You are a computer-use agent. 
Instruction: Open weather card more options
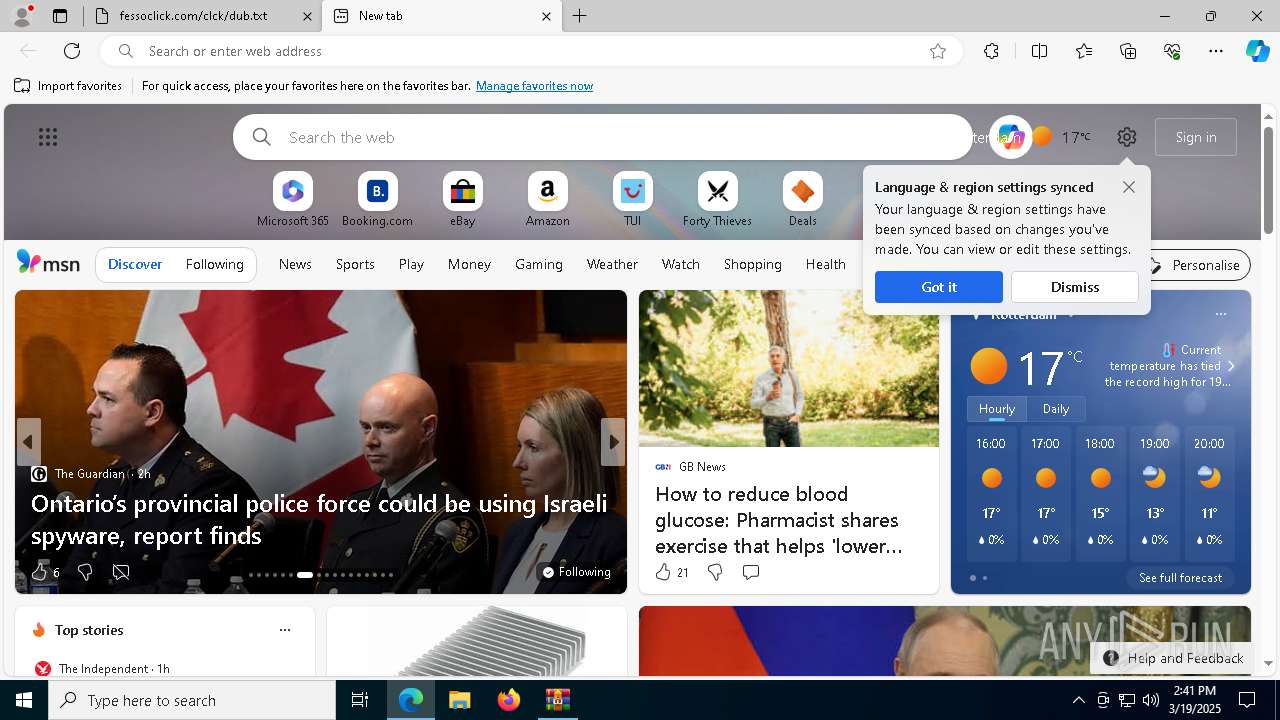point(1220,314)
